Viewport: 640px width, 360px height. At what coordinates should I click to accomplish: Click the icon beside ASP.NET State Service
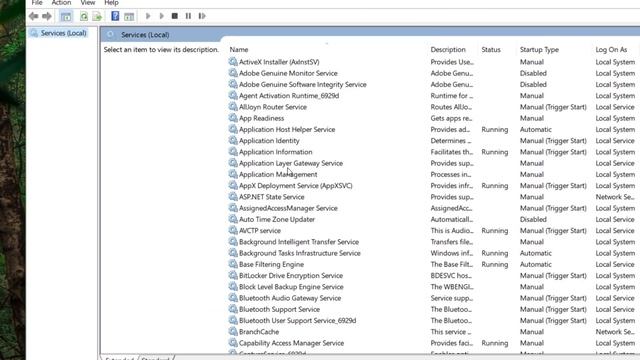(x=233, y=196)
